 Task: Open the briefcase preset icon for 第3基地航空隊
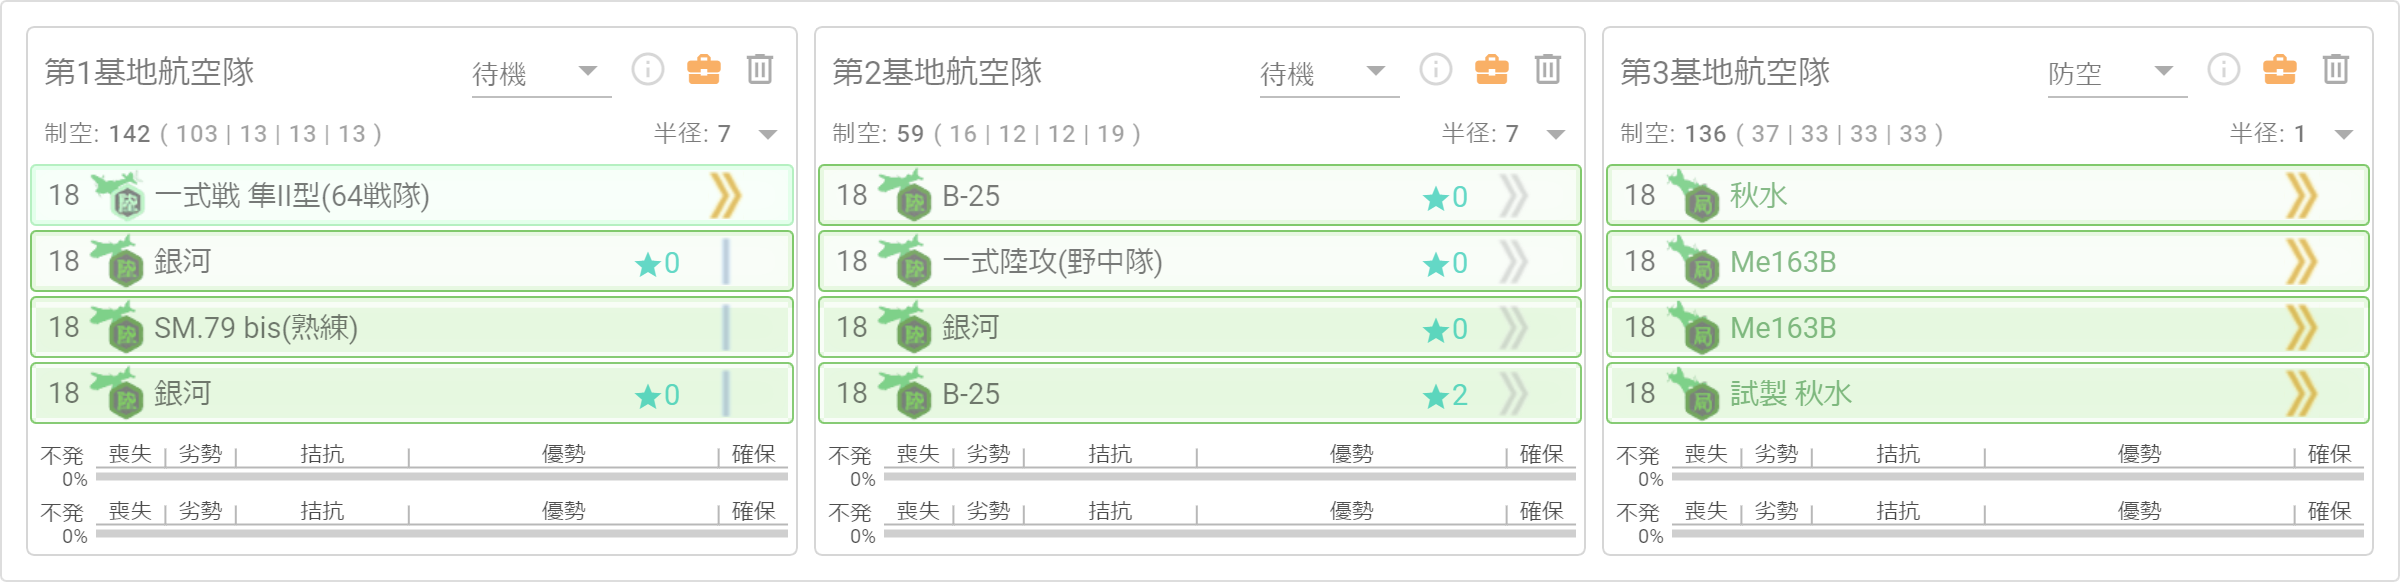pyautogui.click(x=2280, y=70)
